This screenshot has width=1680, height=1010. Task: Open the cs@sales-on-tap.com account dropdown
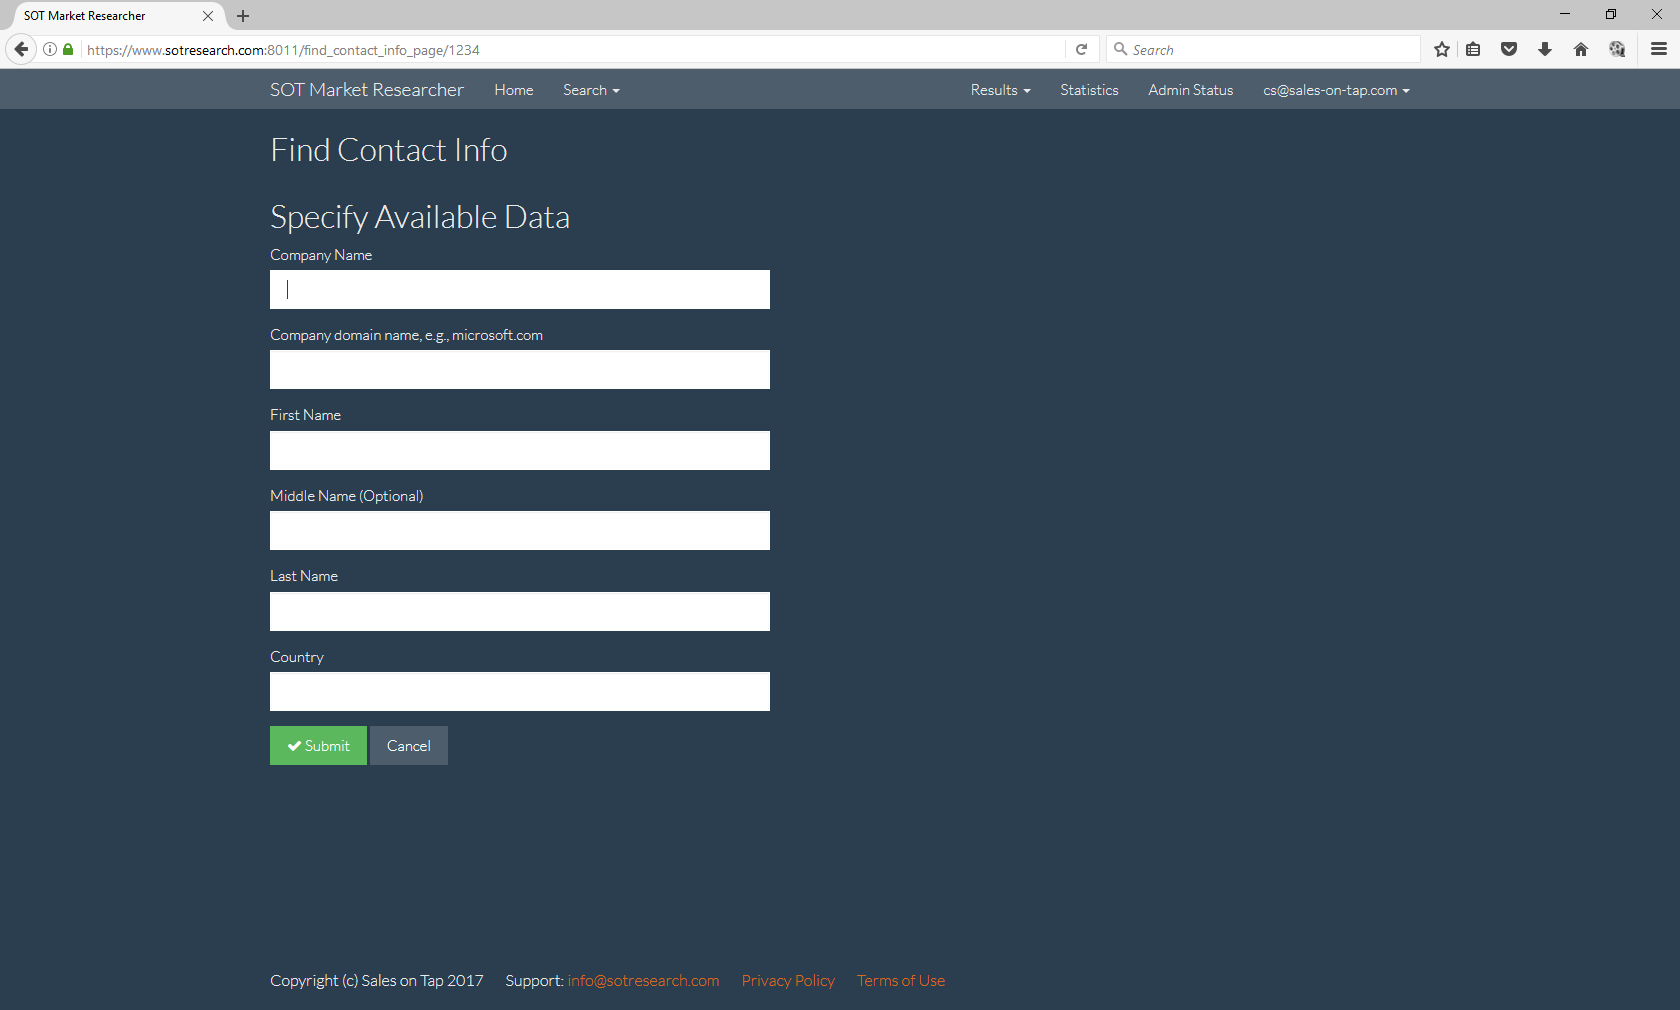pos(1336,90)
